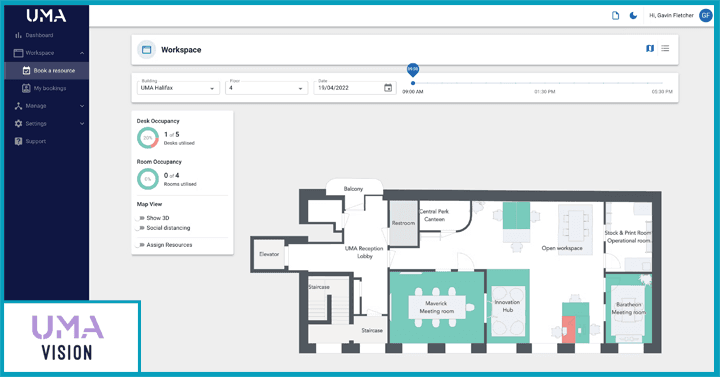Image resolution: width=720 pixels, height=377 pixels.
Task: Open the Building dropdown UMA Halifax
Action: click(178, 88)
